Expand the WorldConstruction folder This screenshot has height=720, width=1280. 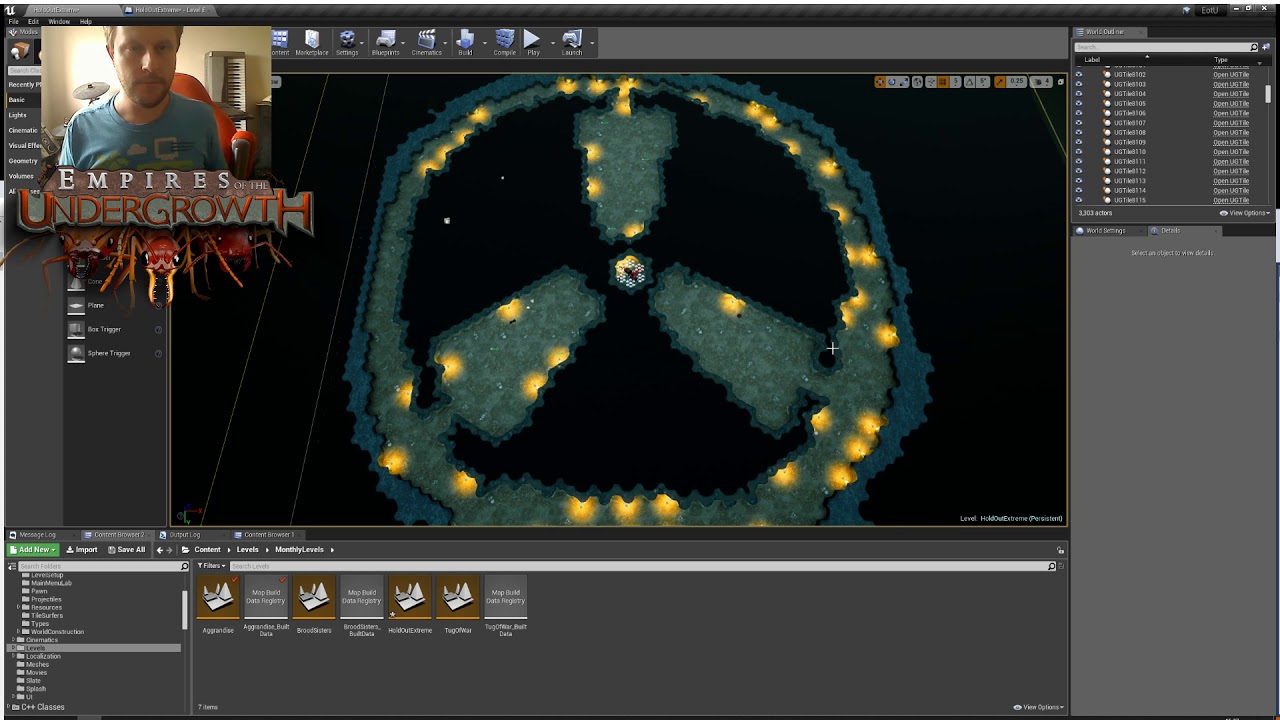coord(20,632)
